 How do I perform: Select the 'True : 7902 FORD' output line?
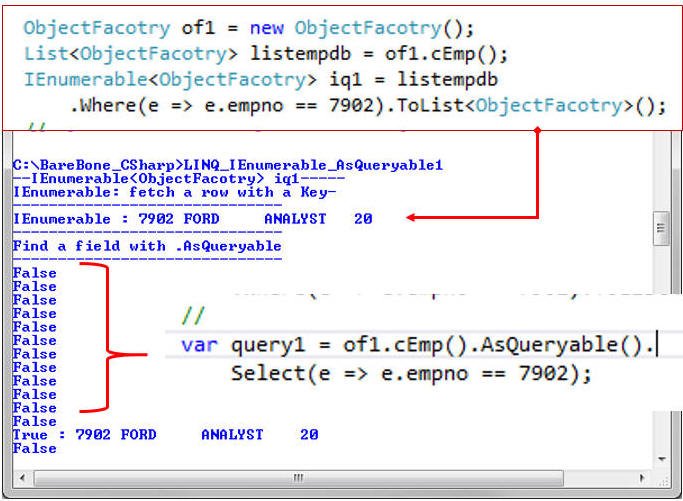click(x=165, y=435)
